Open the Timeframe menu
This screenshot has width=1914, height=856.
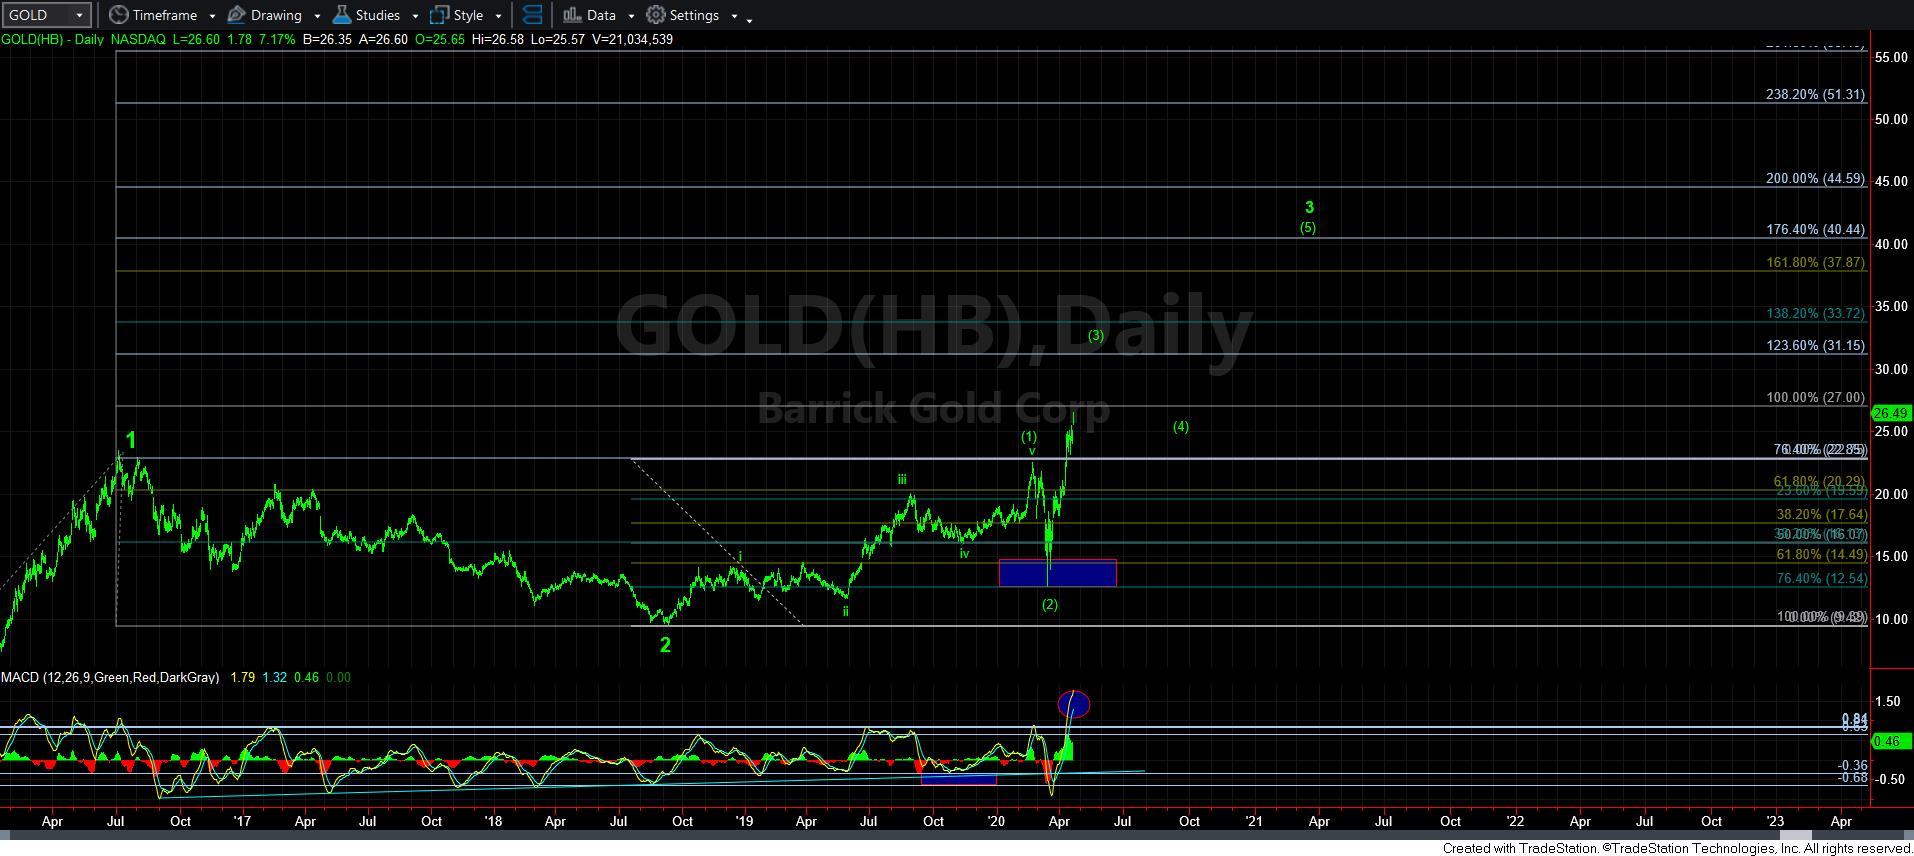coord(164,15)
